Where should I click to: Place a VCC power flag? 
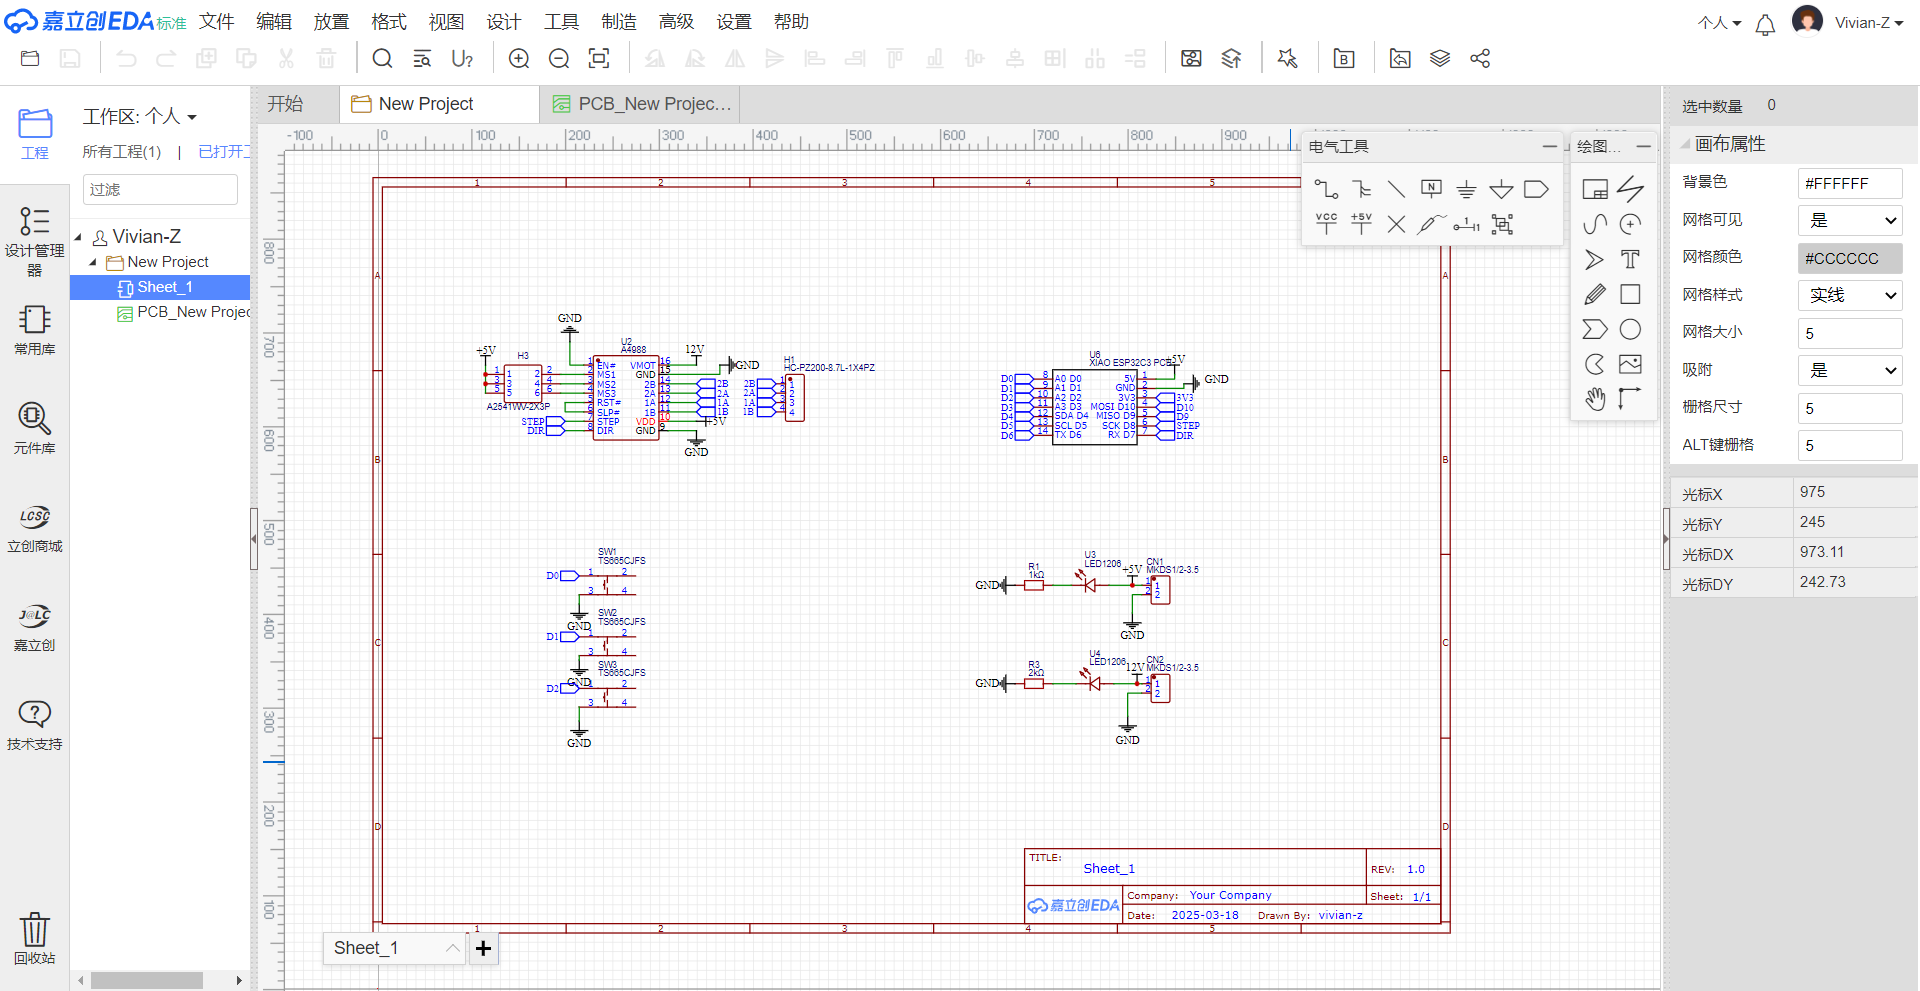point(1326,224)
